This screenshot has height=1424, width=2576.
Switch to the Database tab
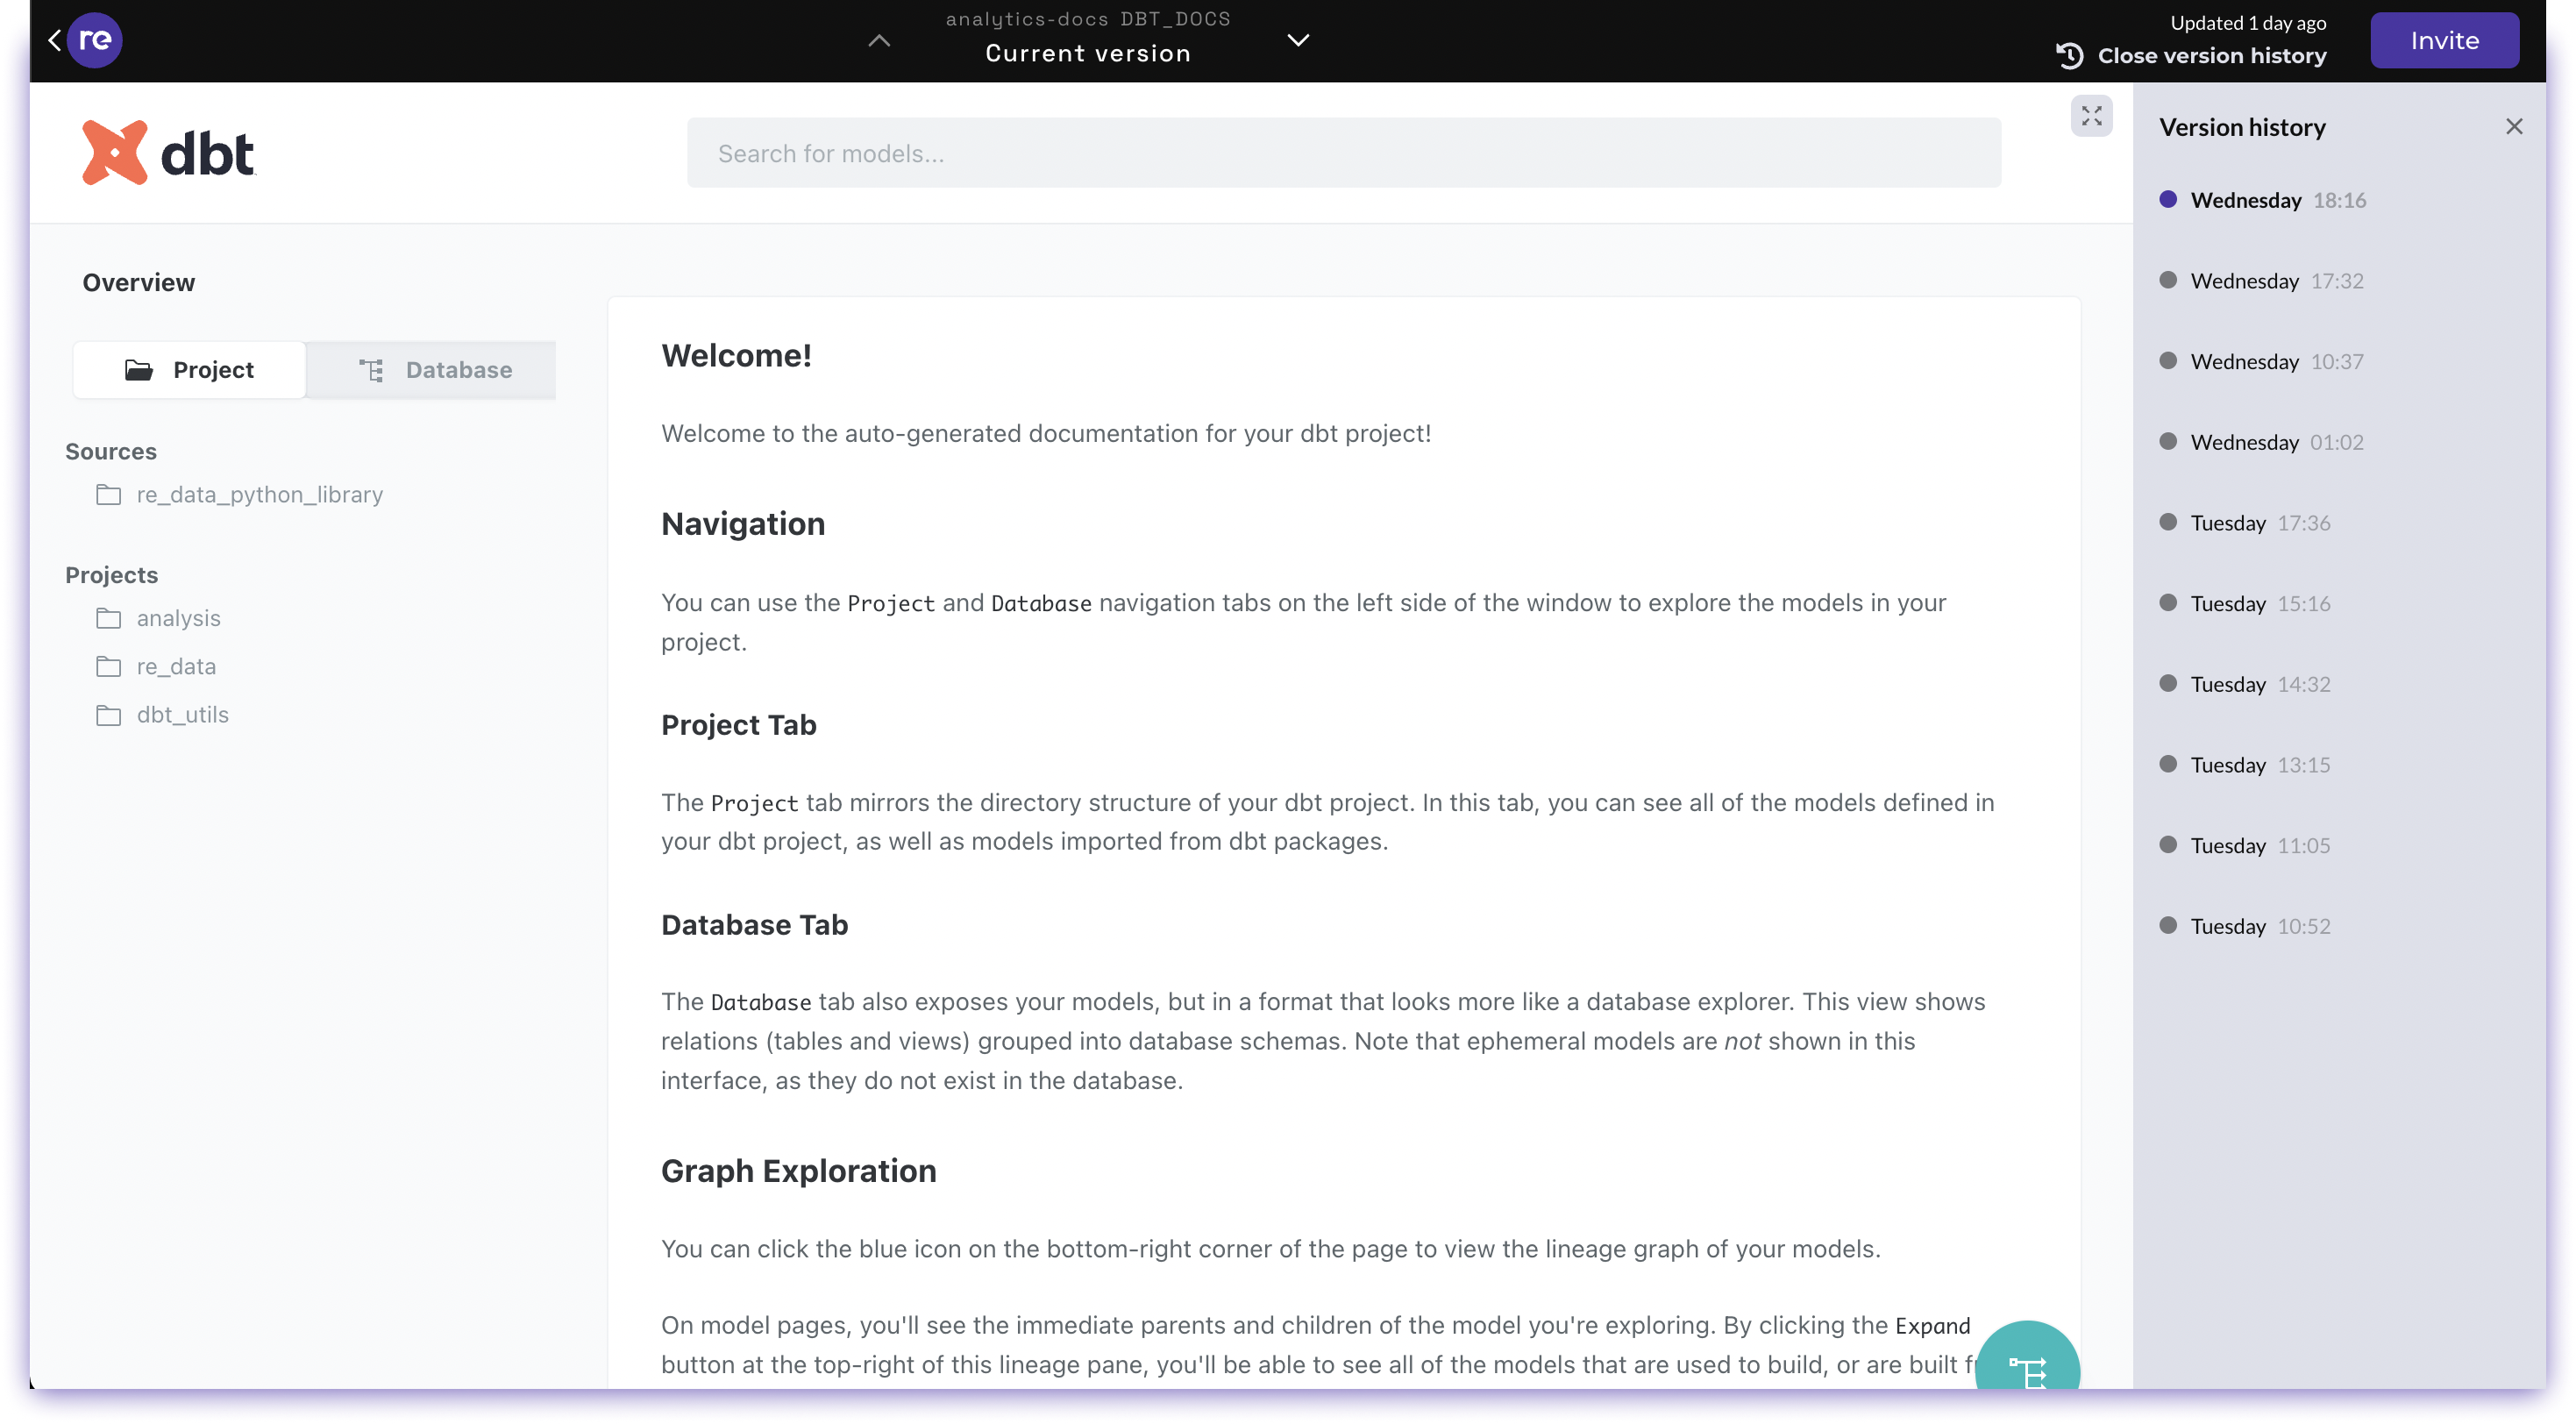tap(431, 370)
